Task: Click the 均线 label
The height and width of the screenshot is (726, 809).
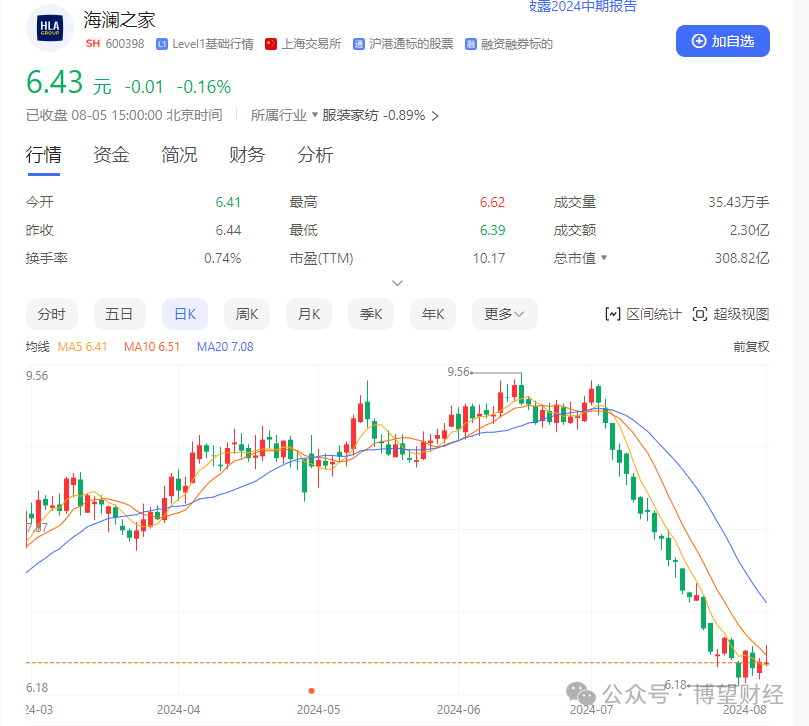Action: pyautogui.click(x=38, y=347)
